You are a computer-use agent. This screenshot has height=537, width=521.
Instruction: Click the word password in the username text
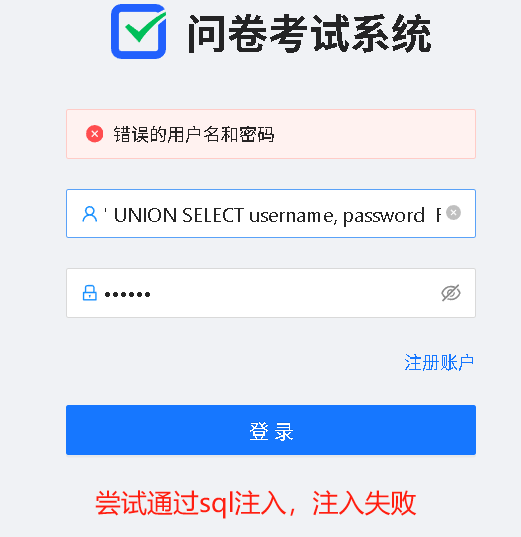(x=384, y=216)
